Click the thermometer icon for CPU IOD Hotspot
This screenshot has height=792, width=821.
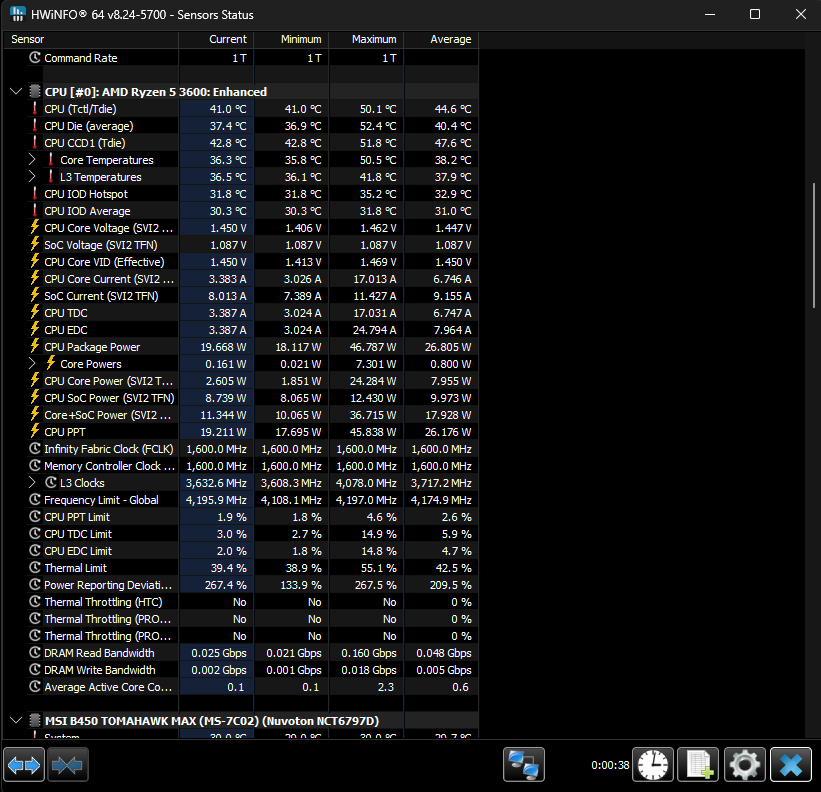coord(35,194)
